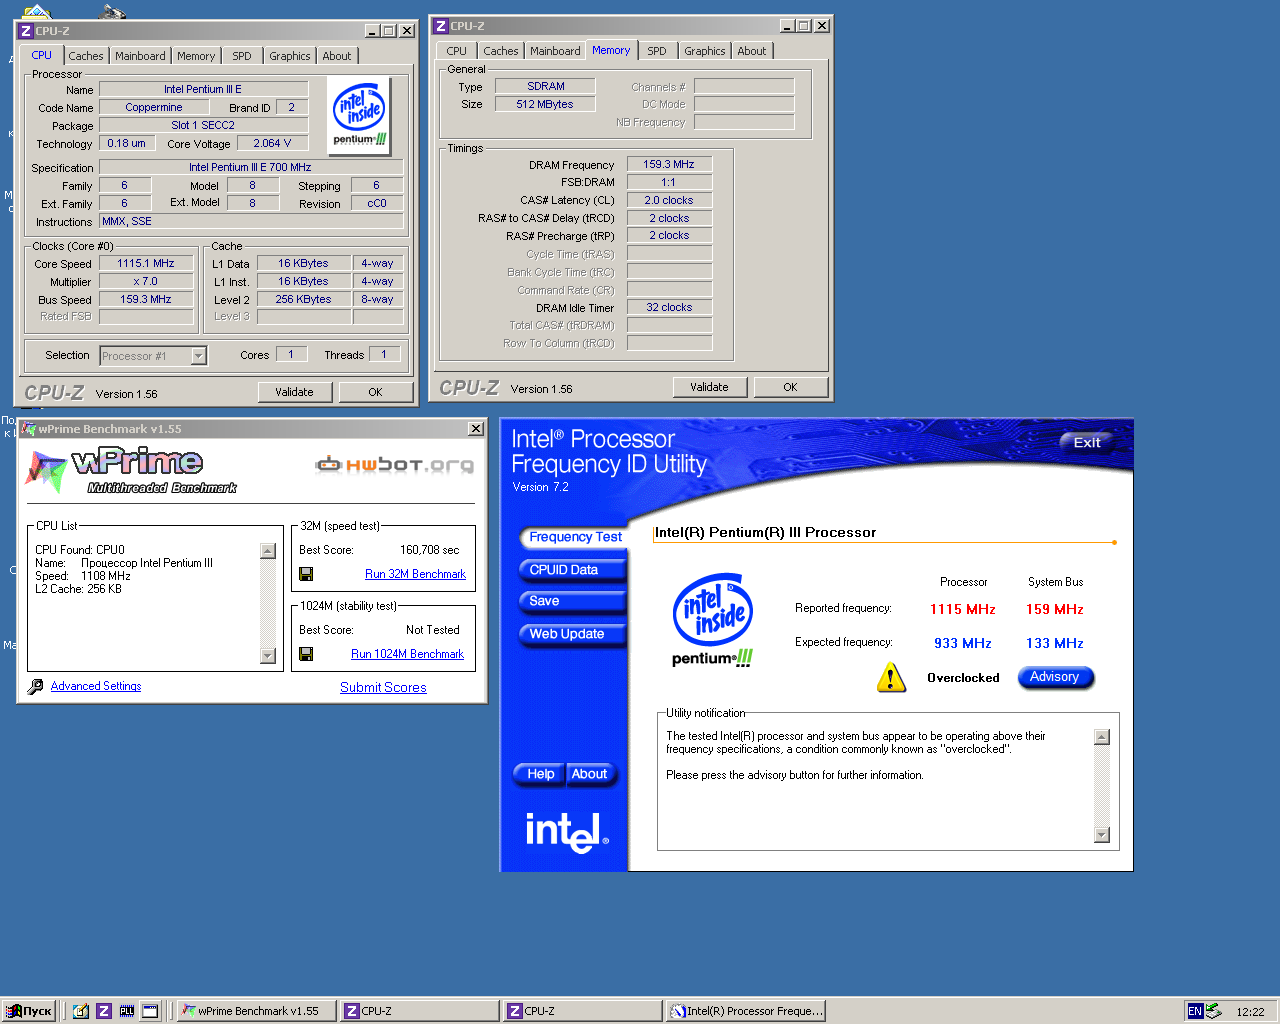Click the 12:22 clock in the system tray

point(1250,1012)
